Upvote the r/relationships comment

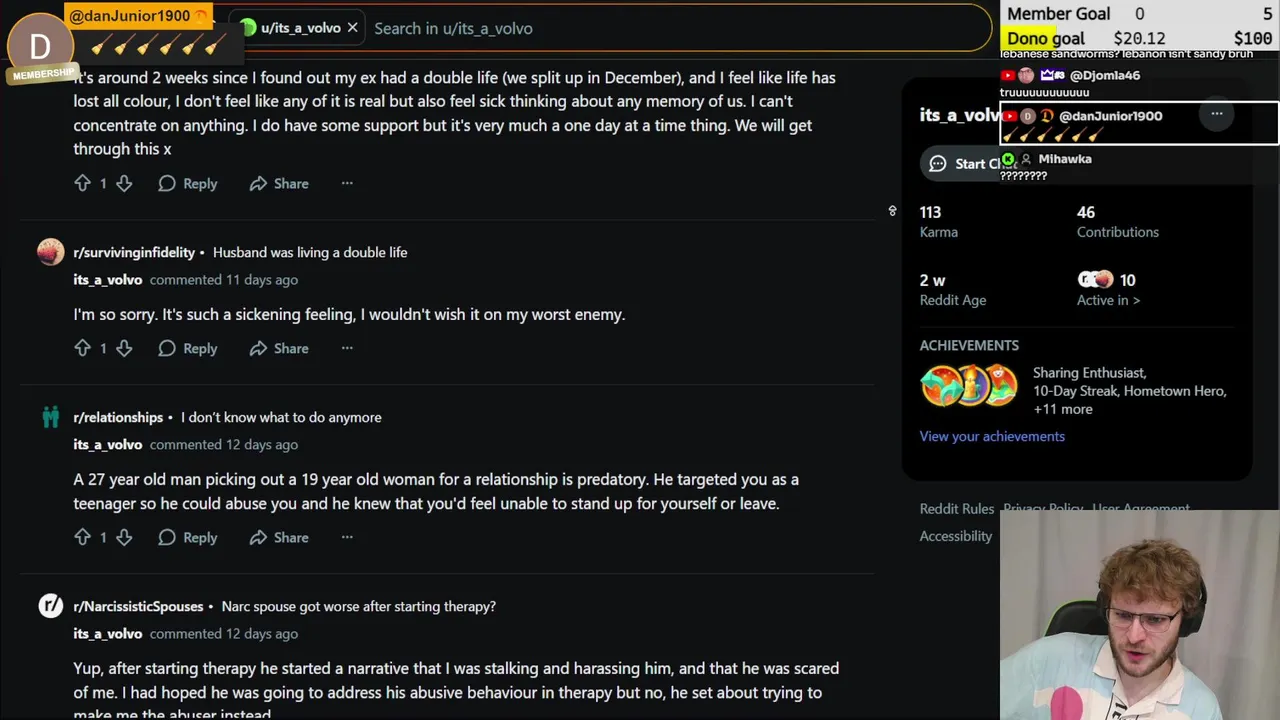pos(82,537)
